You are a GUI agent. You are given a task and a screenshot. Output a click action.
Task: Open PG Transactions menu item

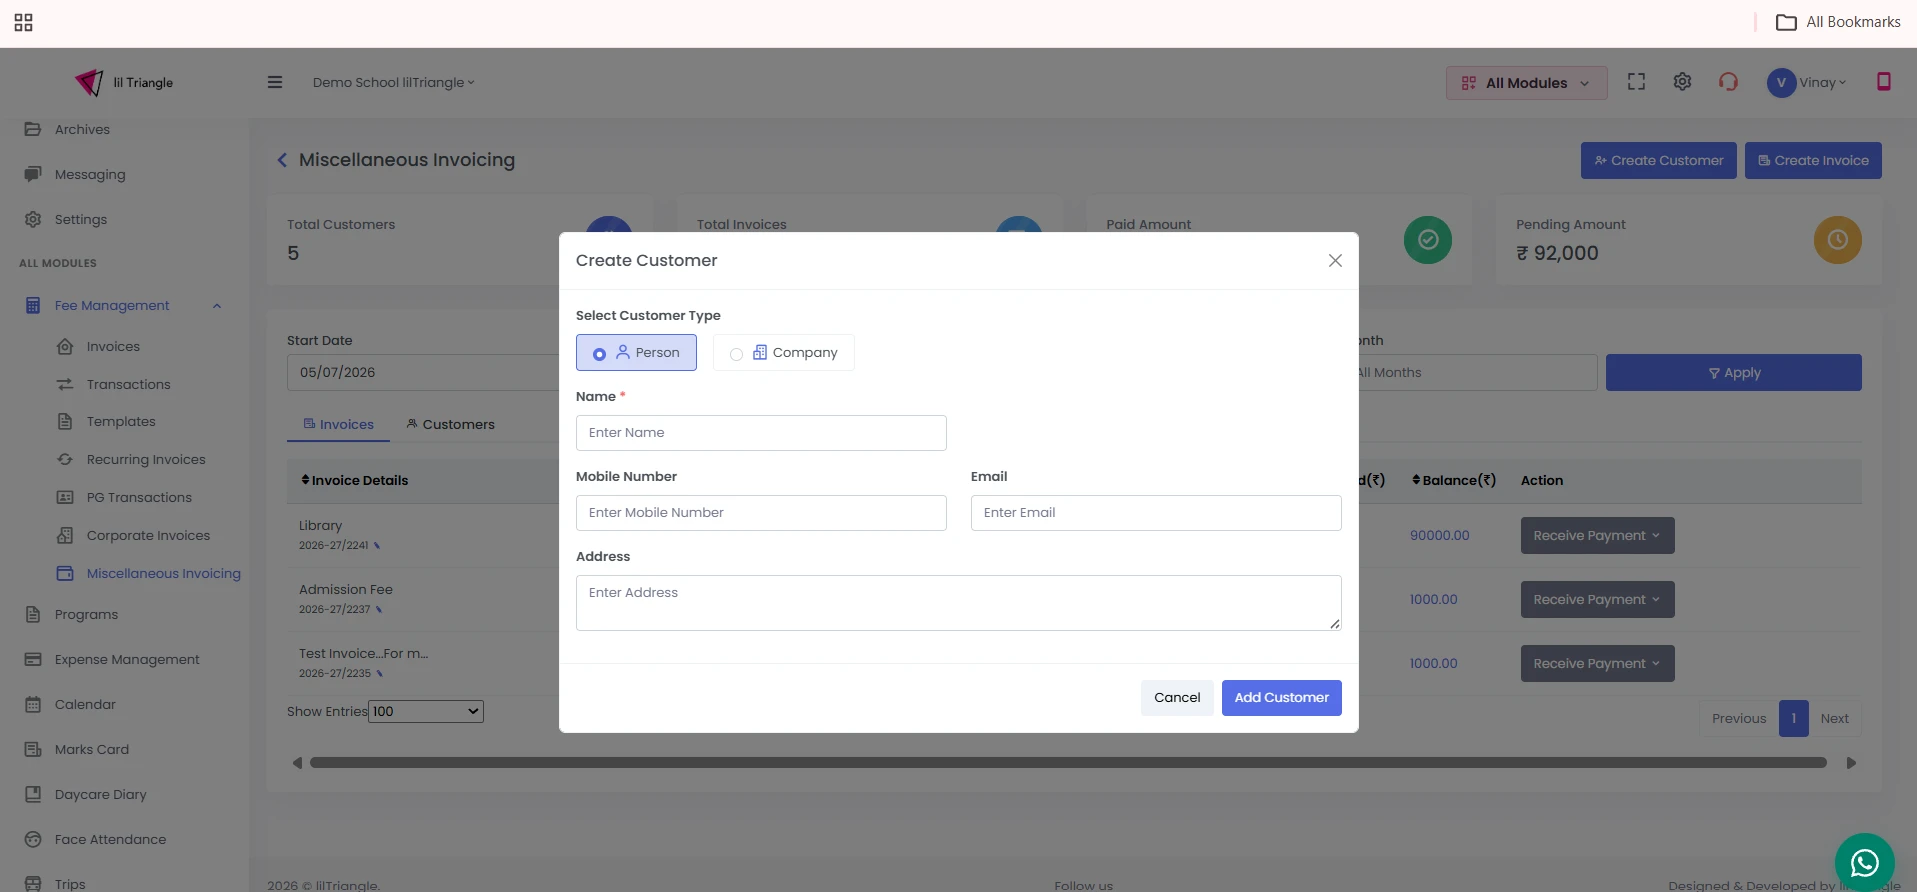coord(139,497)
